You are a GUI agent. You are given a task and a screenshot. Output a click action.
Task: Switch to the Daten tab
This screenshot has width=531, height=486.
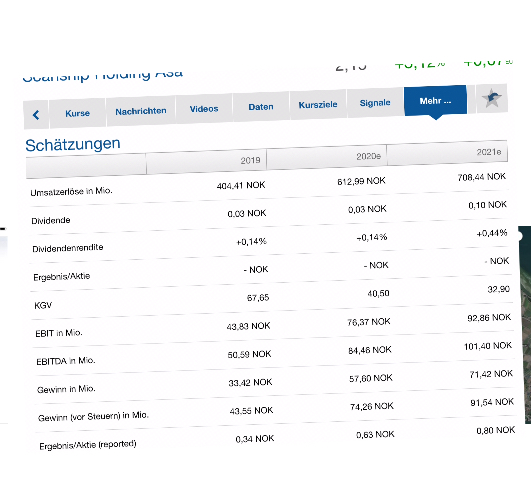click(261, 107)
